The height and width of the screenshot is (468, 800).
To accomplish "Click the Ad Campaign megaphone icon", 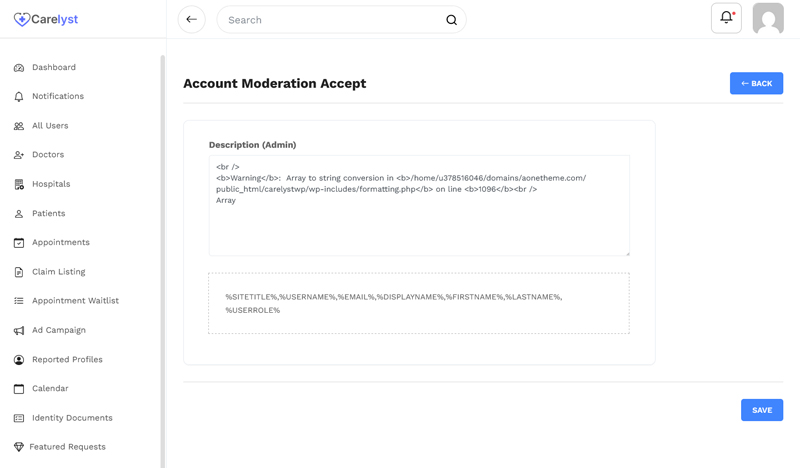I will tap(19, 331).
